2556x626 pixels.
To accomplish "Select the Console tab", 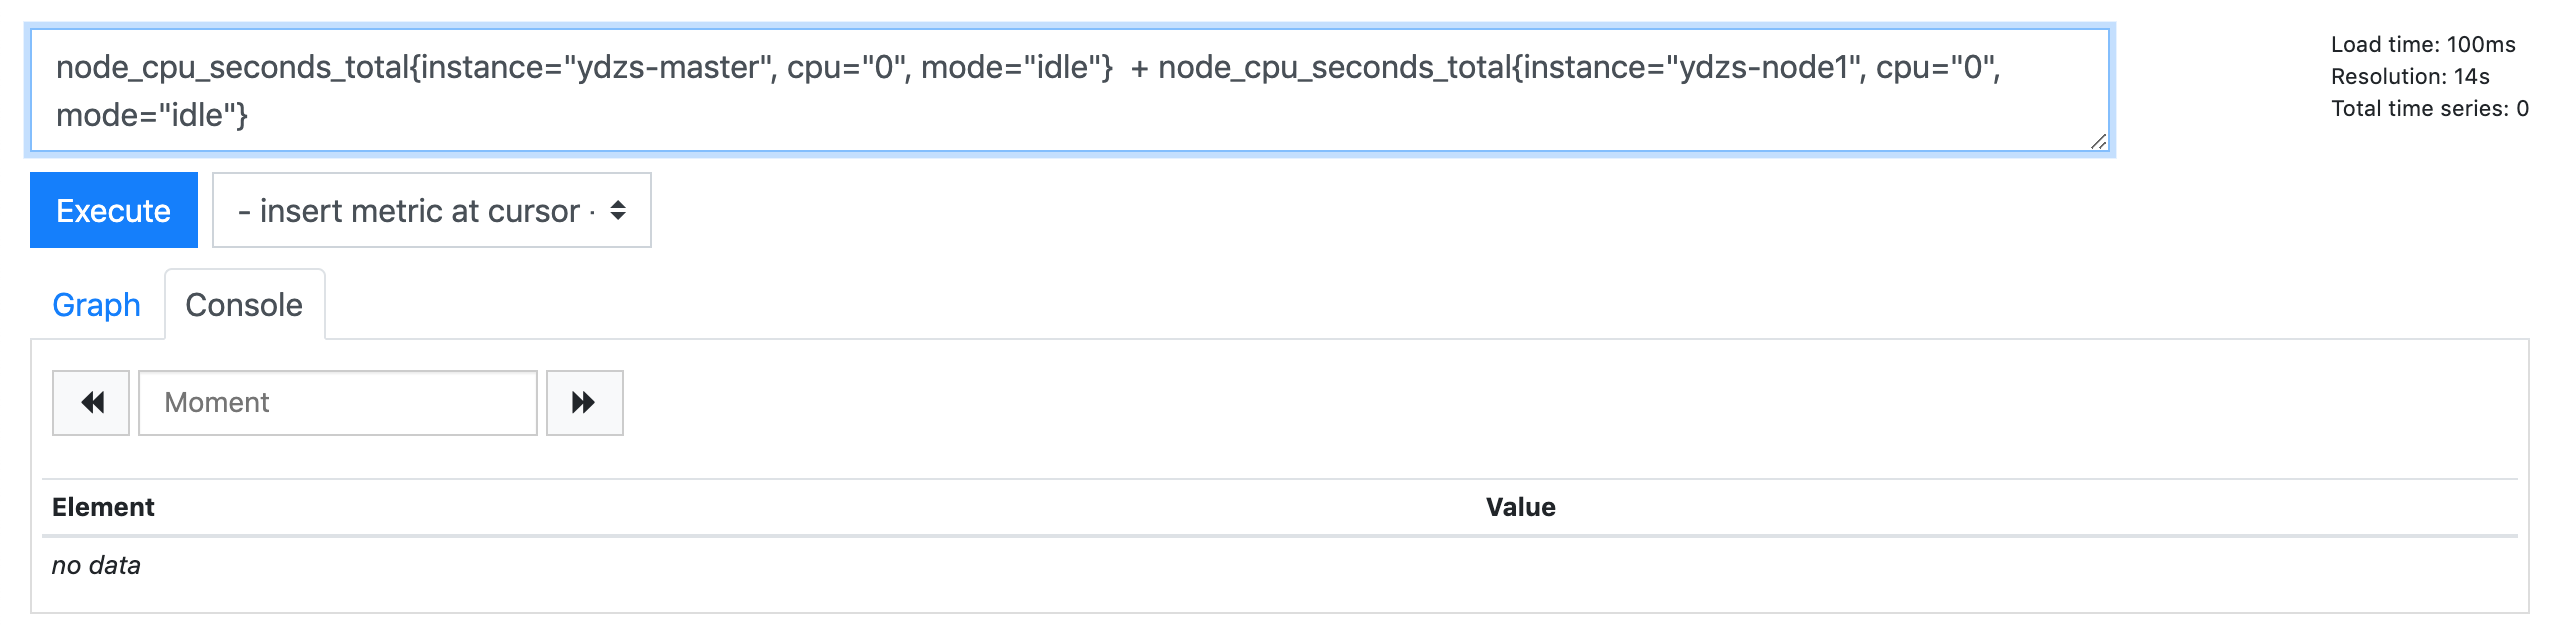I will point(244,305).
